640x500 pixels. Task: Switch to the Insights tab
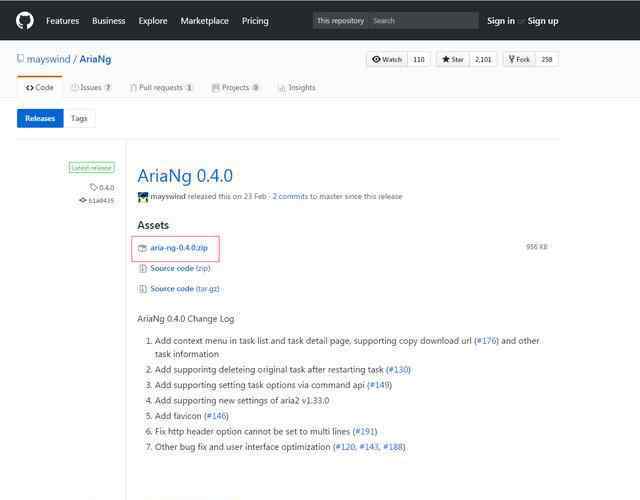coord(297,87)
